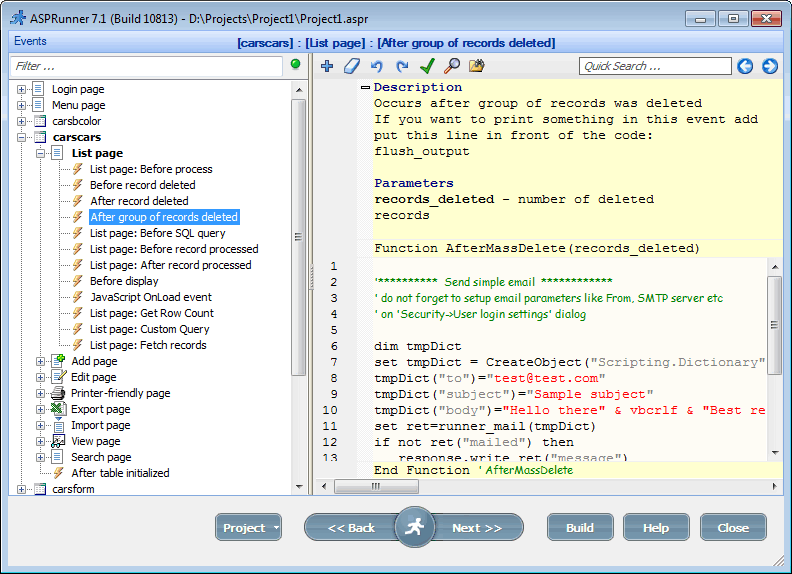Click the blue right arrow search icon

770,66
